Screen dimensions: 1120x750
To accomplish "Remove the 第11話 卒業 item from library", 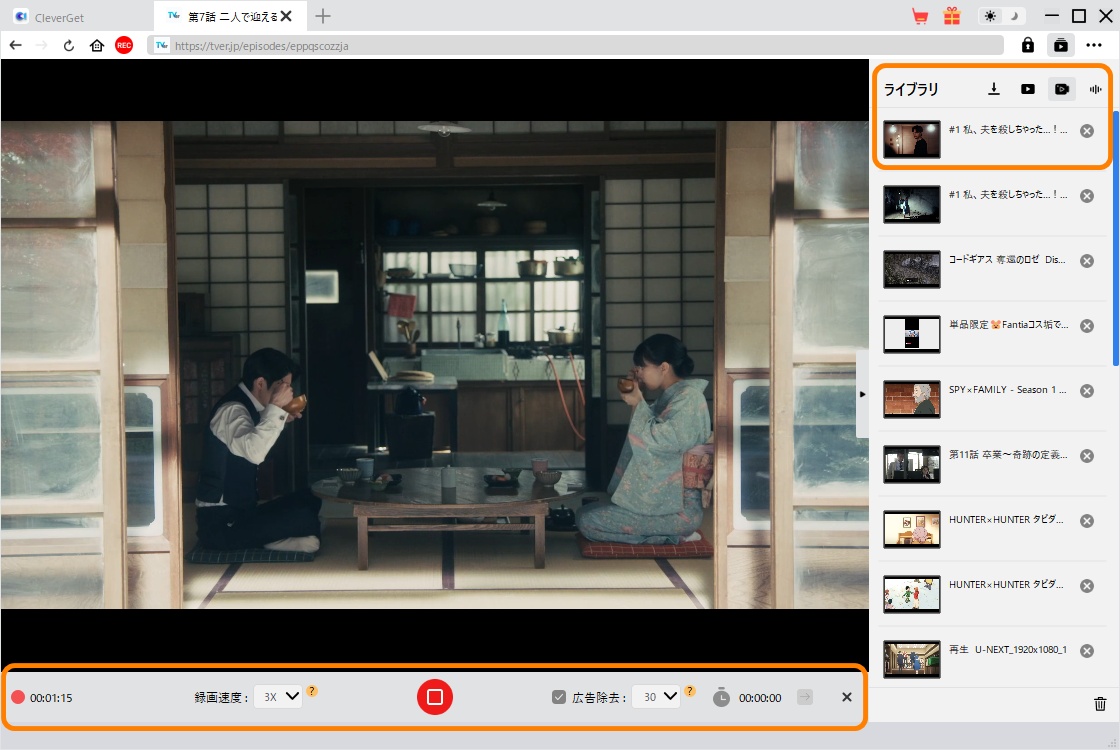I will [x=1086, y=456].
